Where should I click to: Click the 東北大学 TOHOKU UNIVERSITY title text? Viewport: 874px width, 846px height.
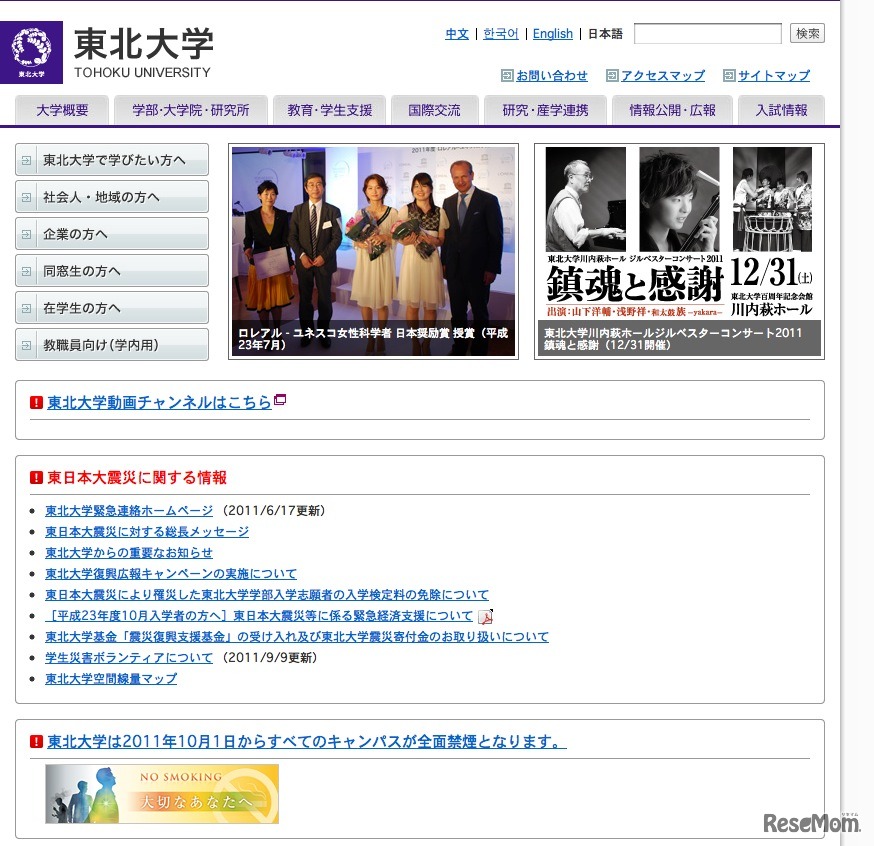point(143,53)
